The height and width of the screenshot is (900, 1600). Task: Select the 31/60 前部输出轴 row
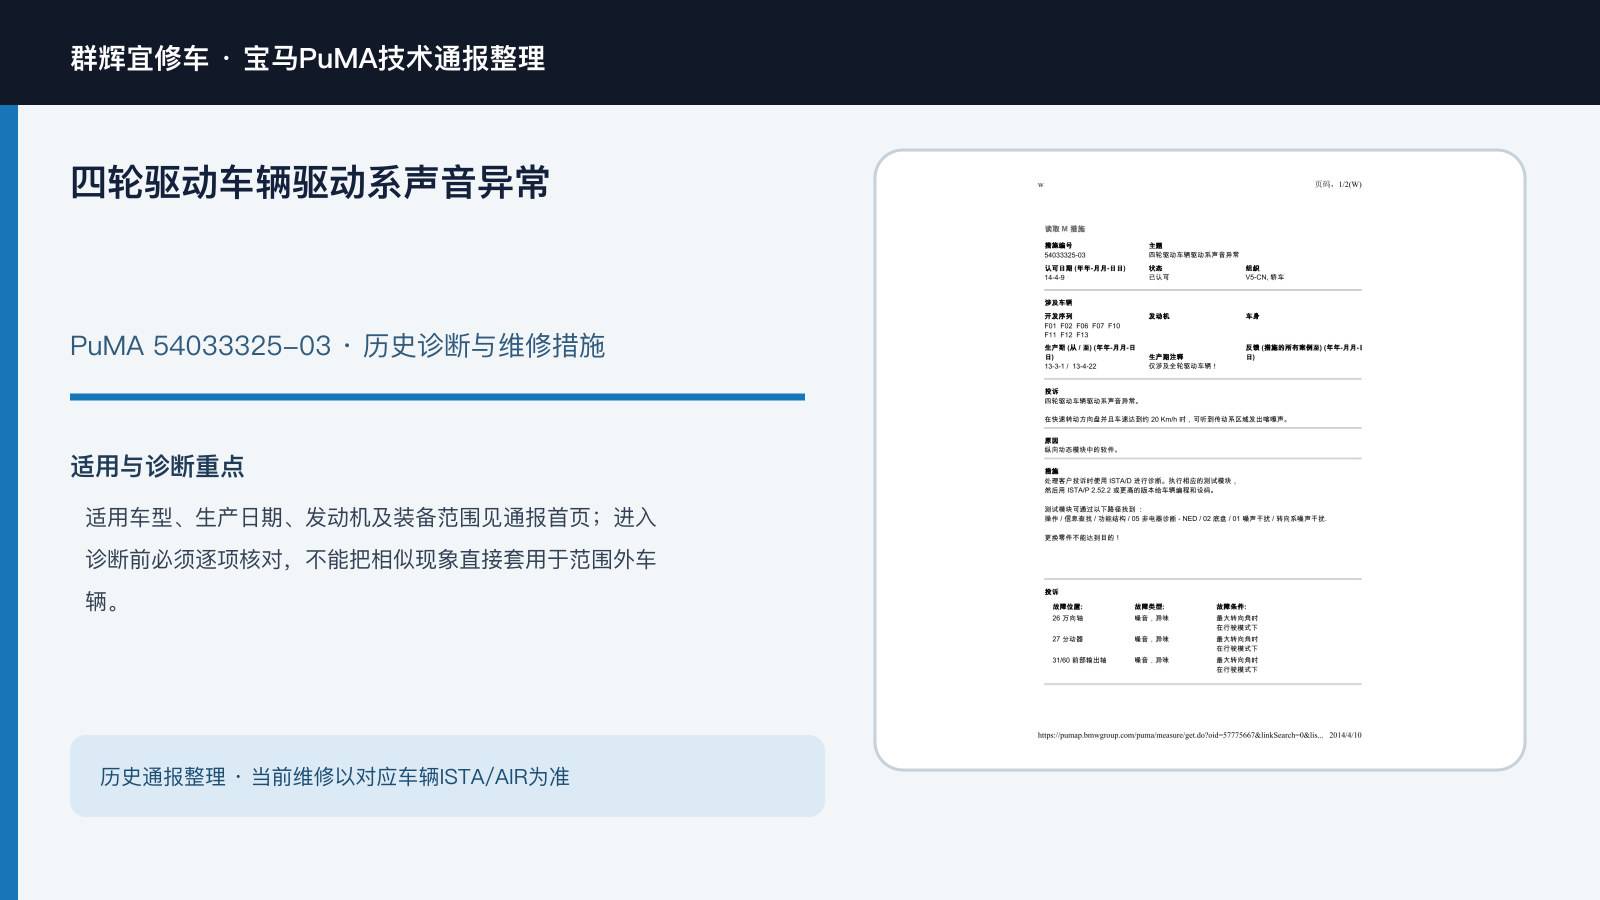(x=1155, y=665)
